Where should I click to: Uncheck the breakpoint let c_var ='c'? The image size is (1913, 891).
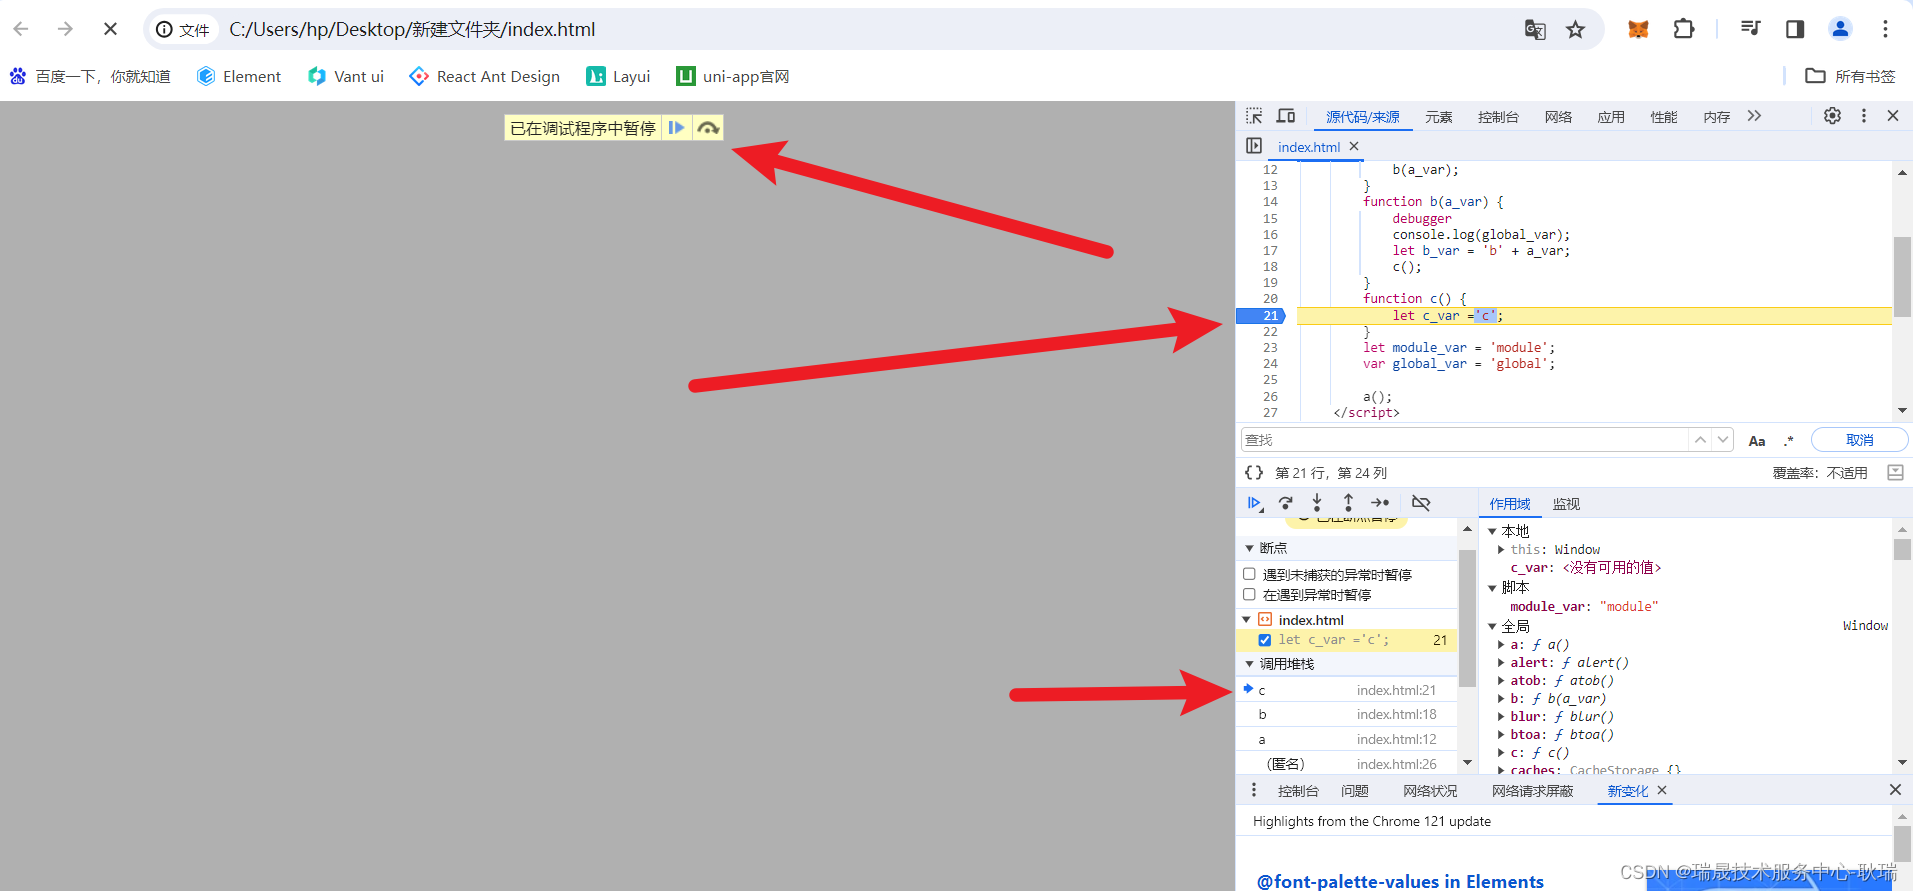pos(1265,640)
